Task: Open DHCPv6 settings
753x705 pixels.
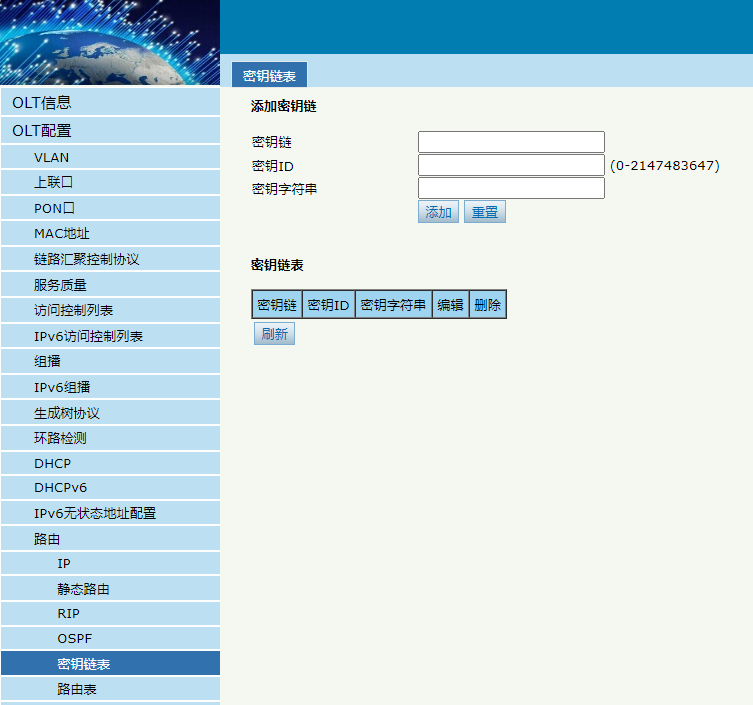Action: tap(110, 487)
